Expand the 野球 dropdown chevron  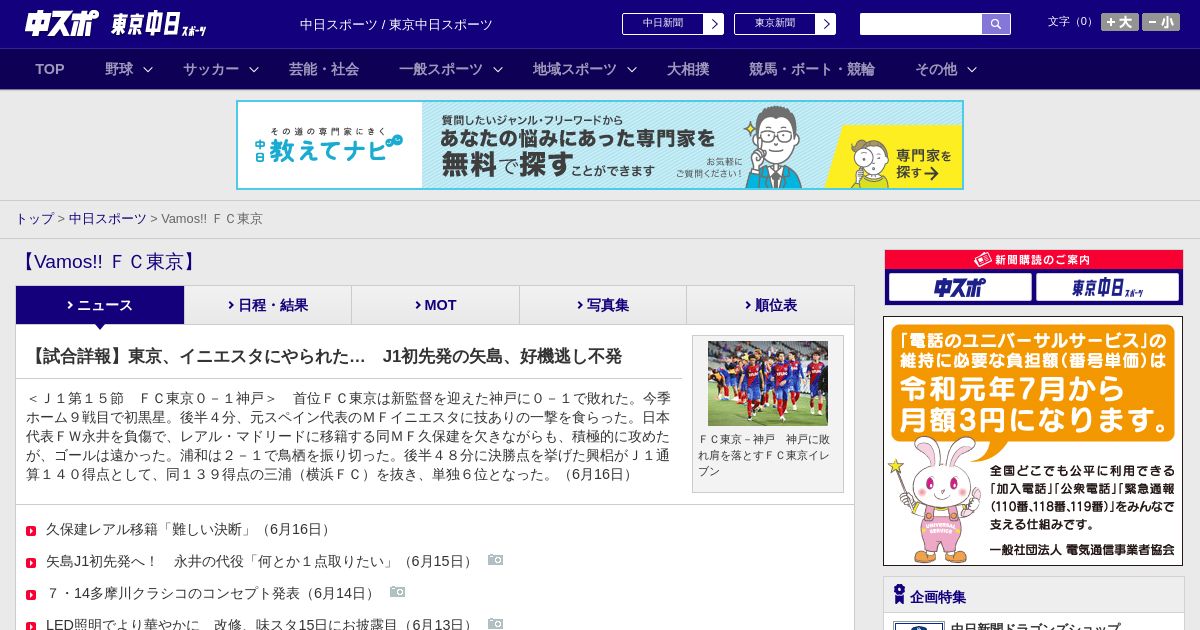[148, 70]
